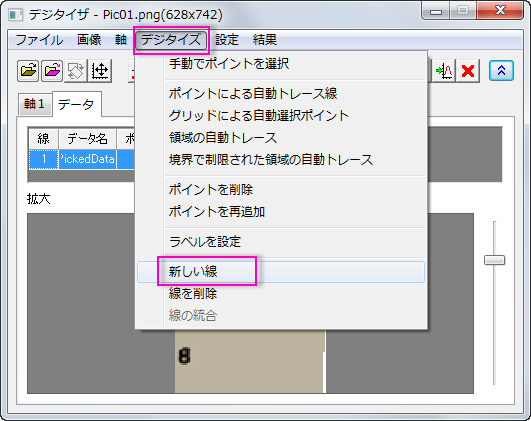The height and width of the screenshot is (421, 531).
Task: Click the rotate image icon
Action: 76,71
